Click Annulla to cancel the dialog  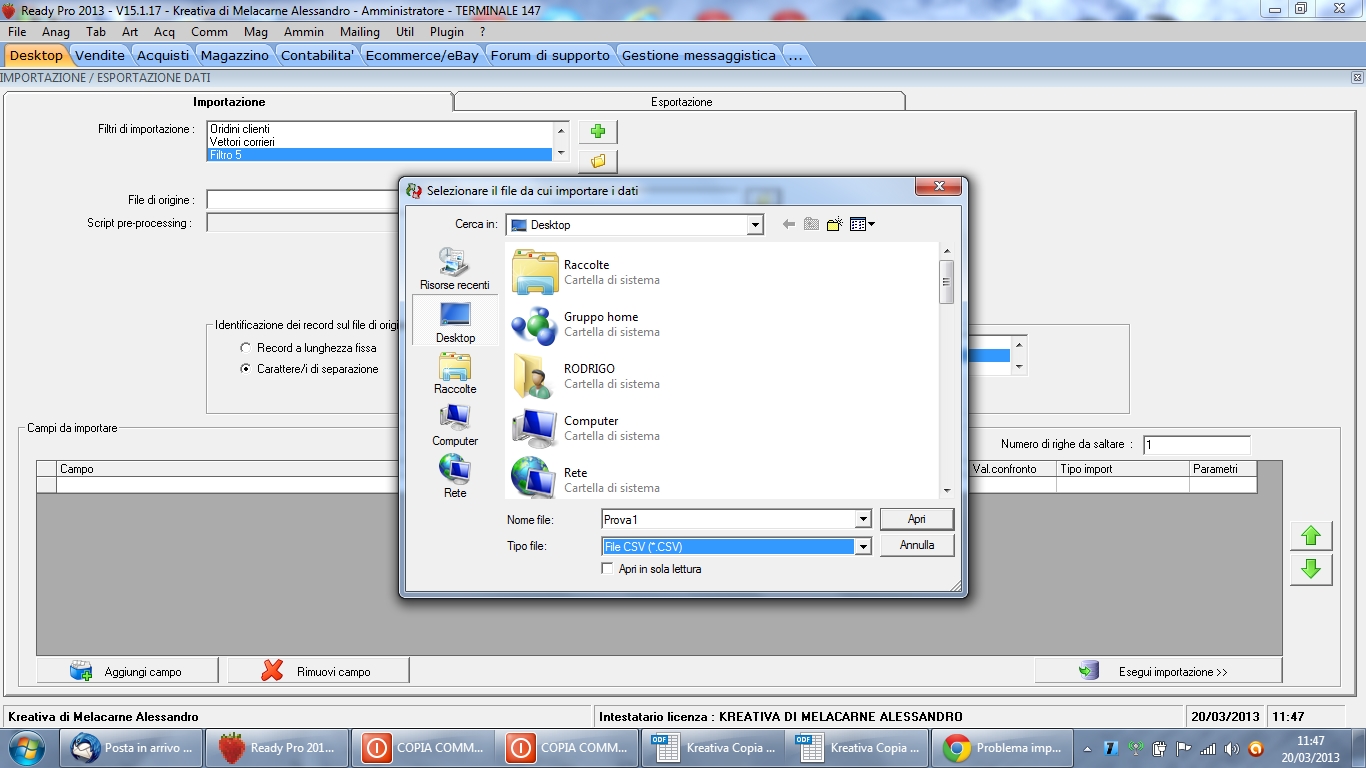coord(917,545)
